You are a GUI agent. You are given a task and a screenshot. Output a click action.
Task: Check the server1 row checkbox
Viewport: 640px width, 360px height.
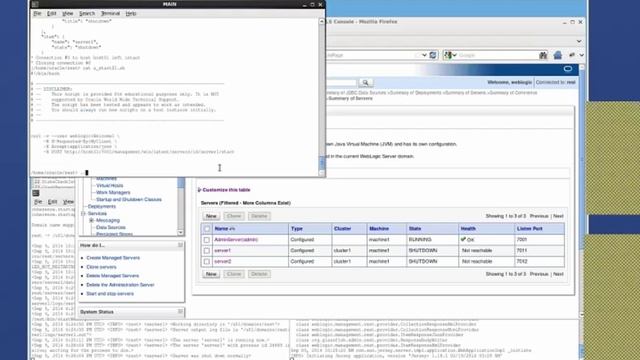(207, 251)
